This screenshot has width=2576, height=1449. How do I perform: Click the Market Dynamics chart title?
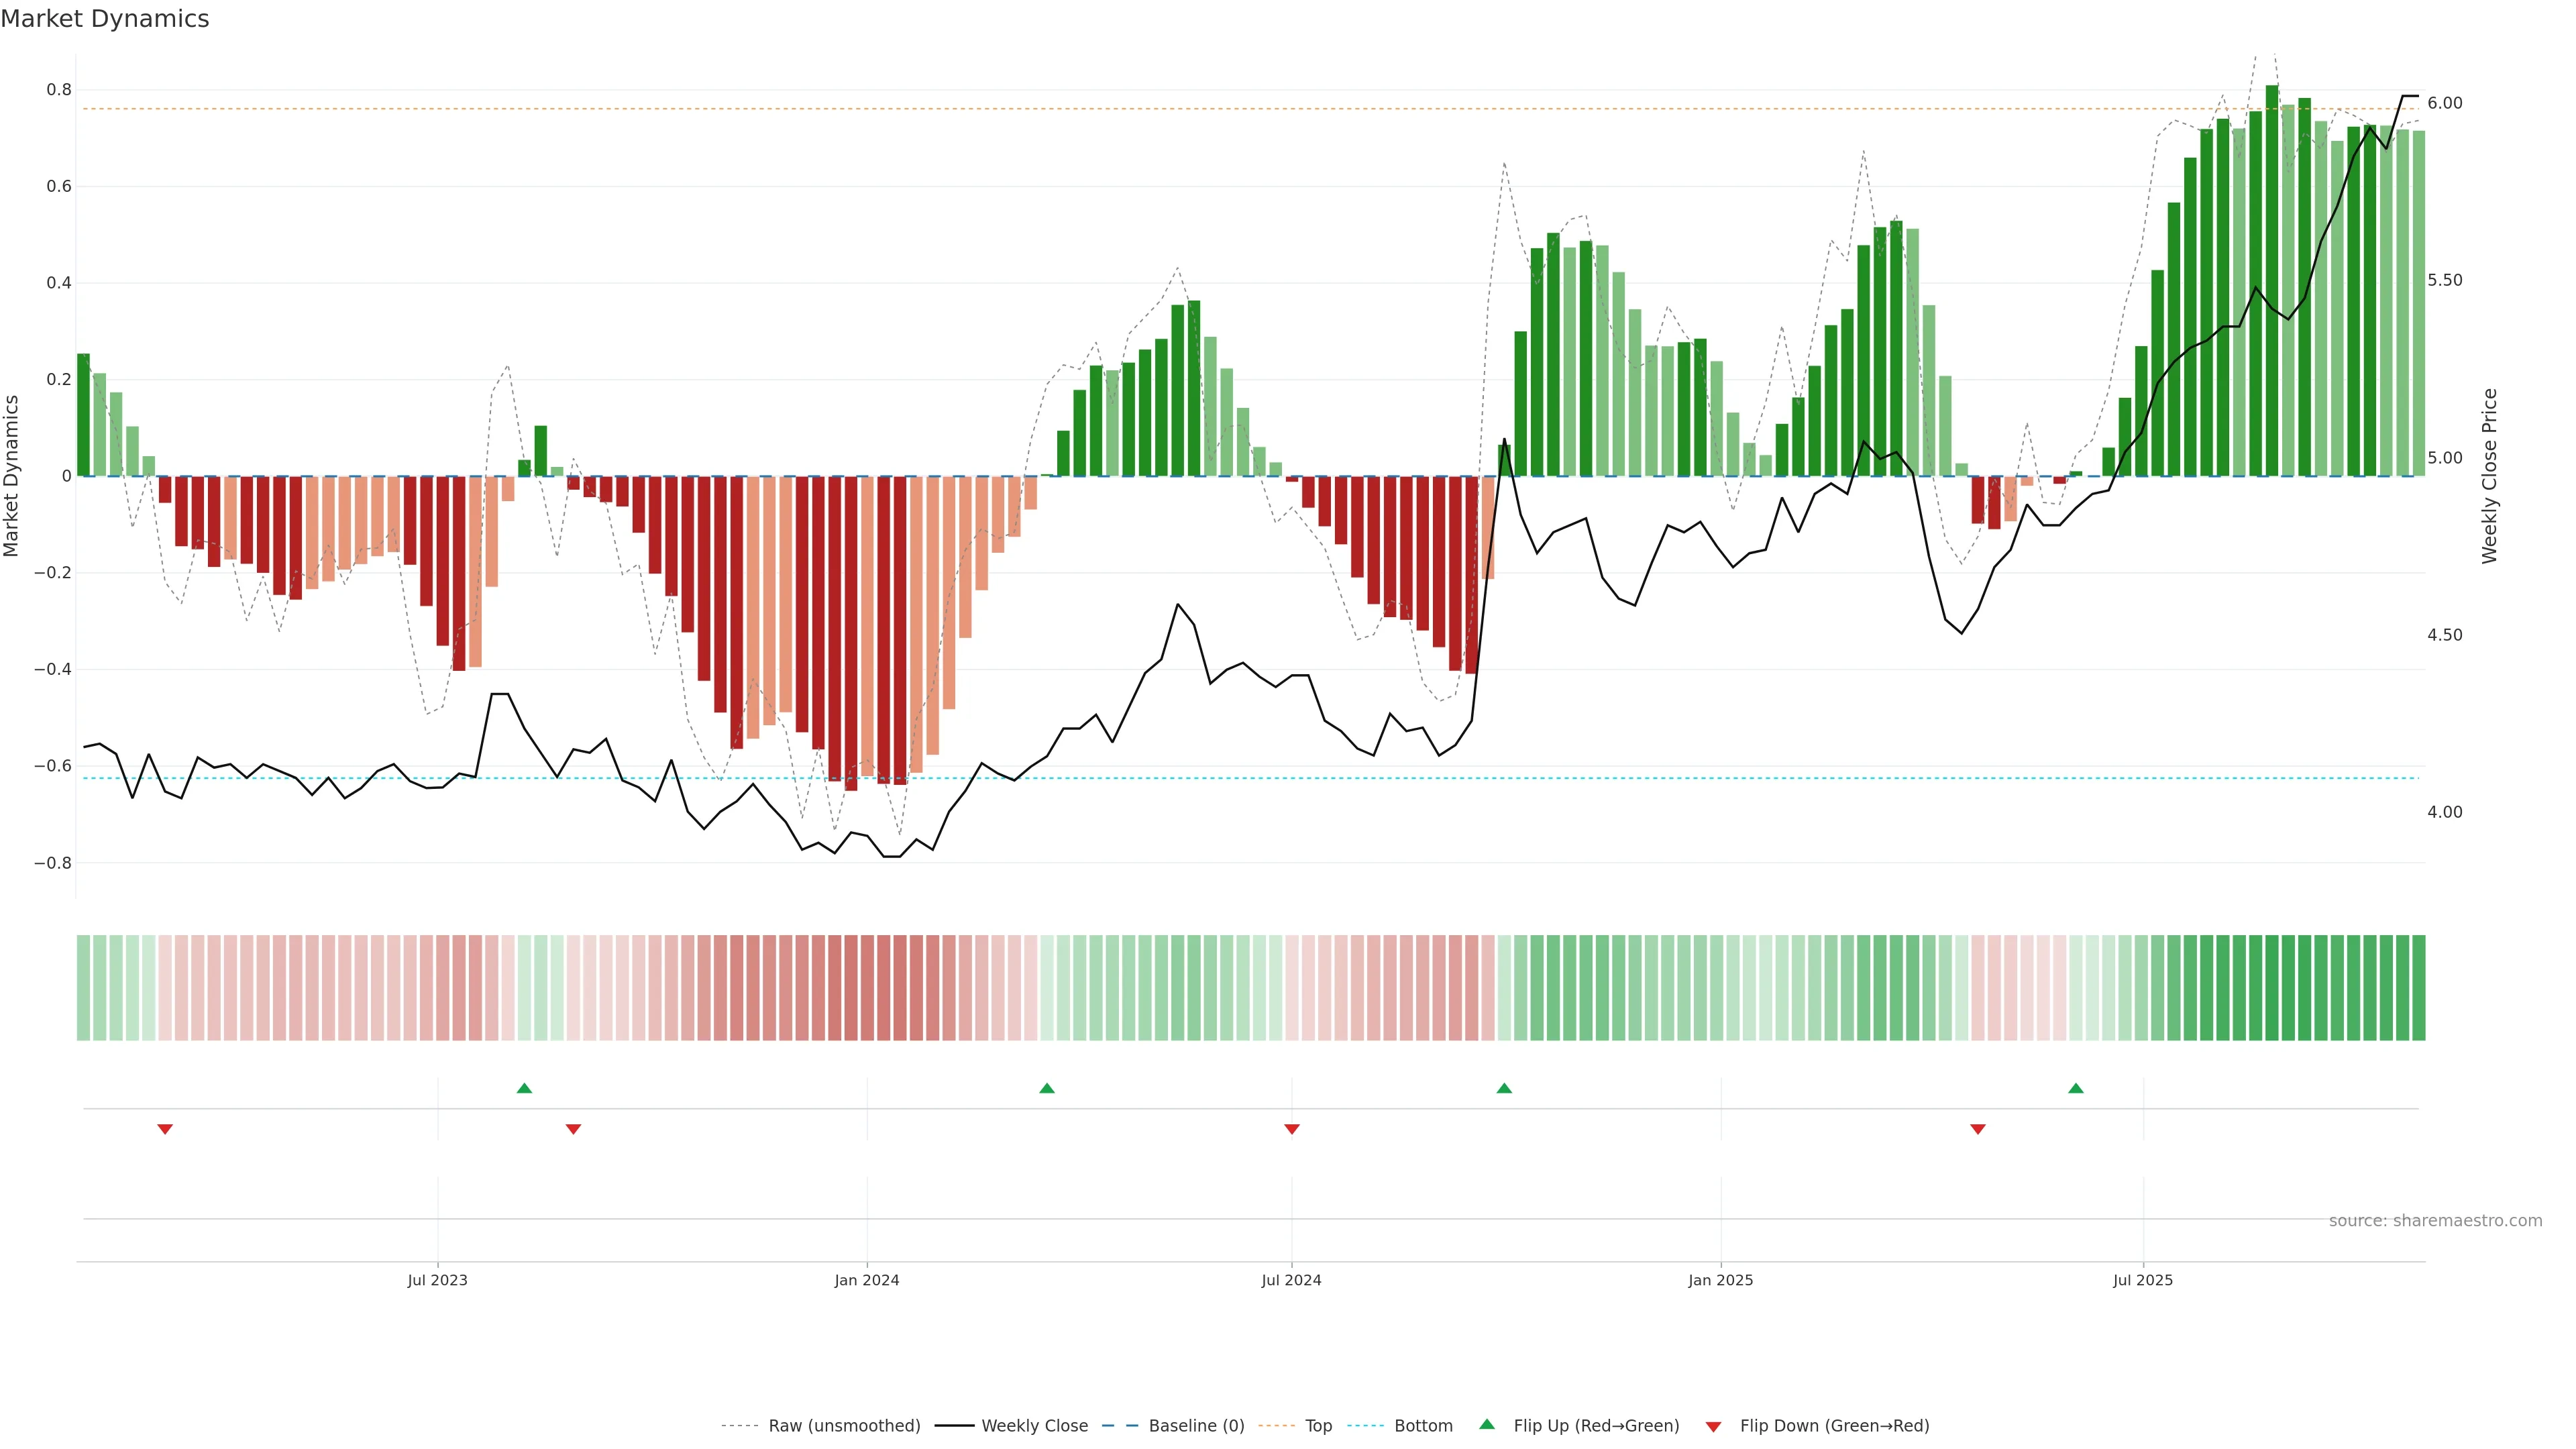[105, 19]
